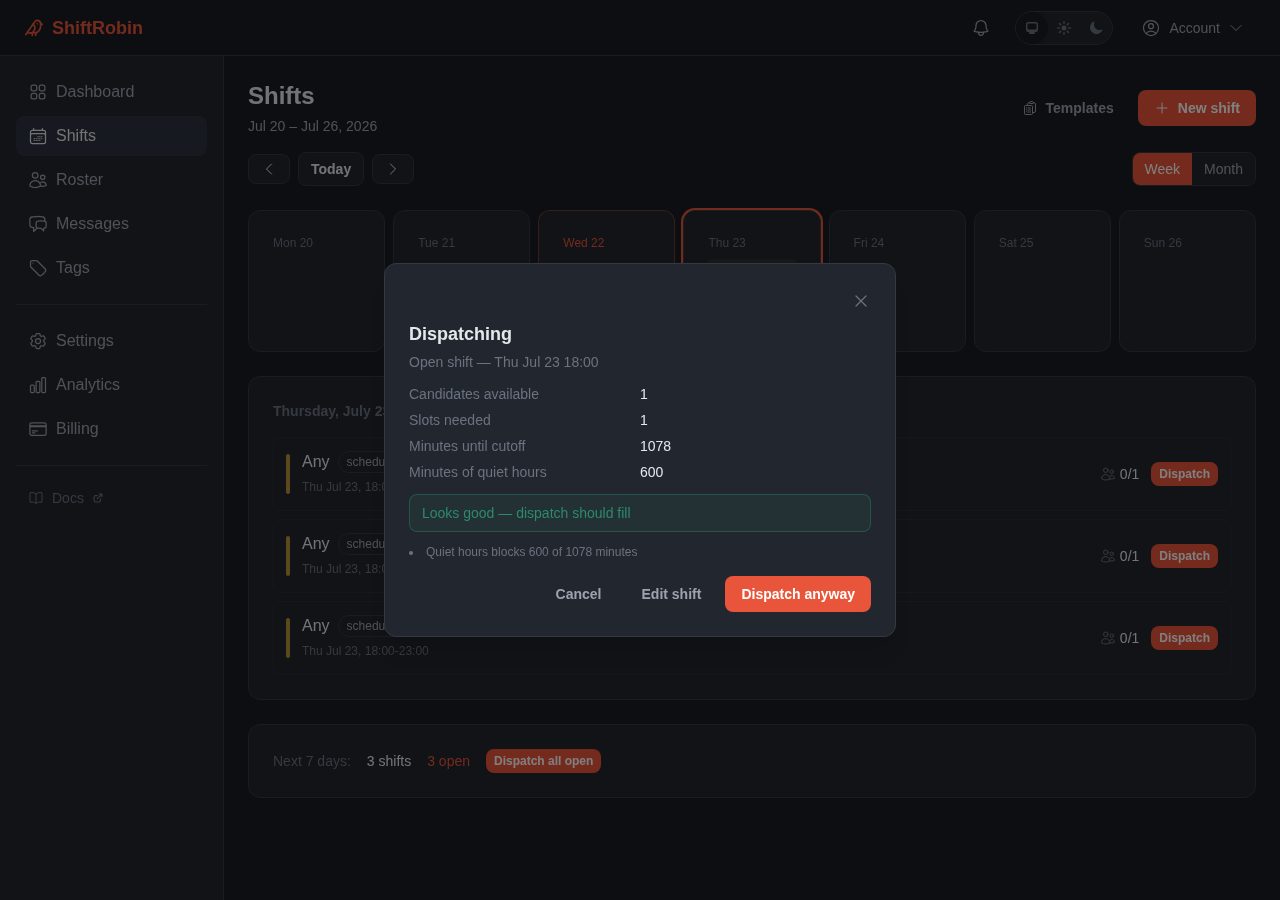The height and width of the screenshot is (900, 1280).
Task: Click the Account user avatar icon
Action: 1151,28
